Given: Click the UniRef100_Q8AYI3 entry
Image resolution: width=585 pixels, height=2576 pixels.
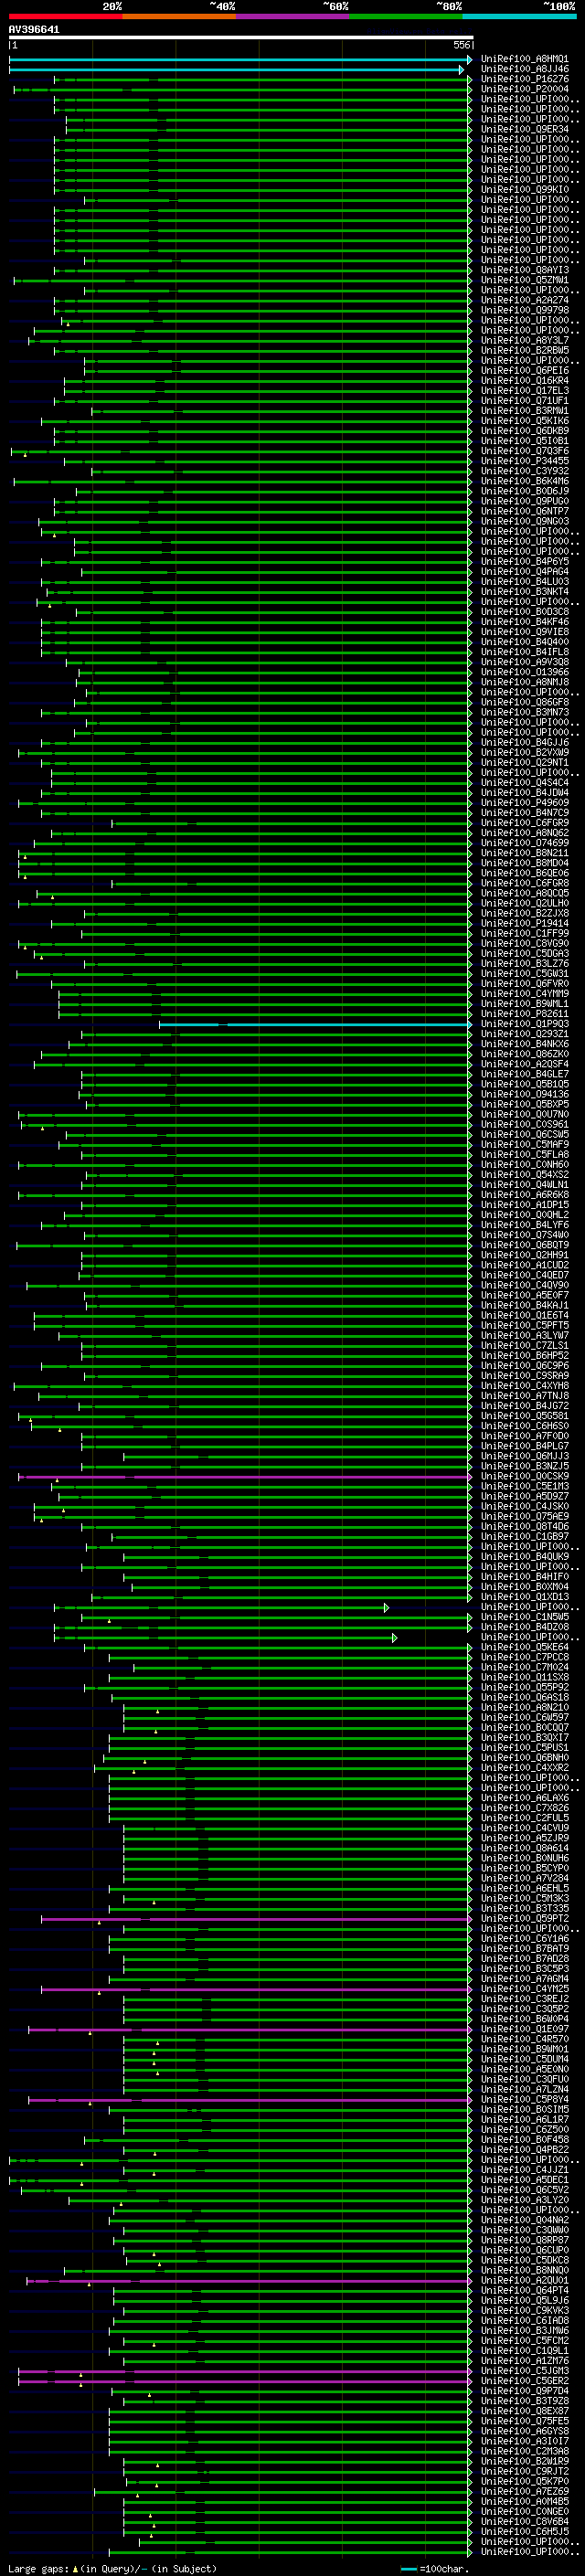Looking at the screenshot, I should [x=525, y=270].
